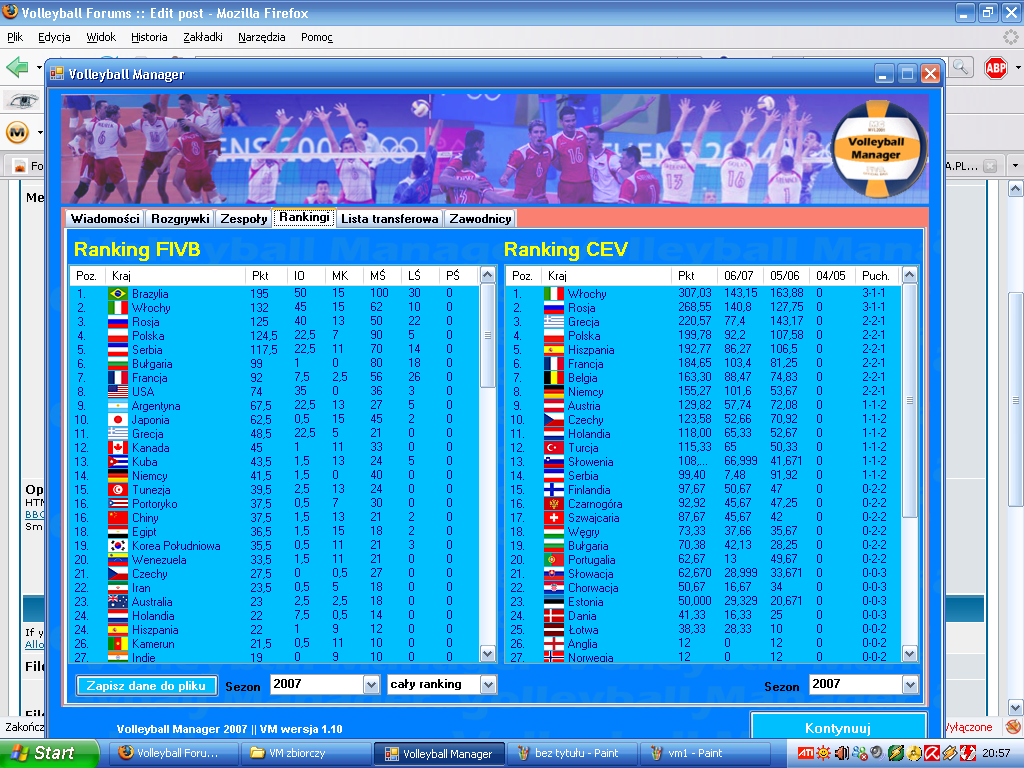Sort CEV ranking by the 06/07 column
1024x768 pixels.
(740, 276)
